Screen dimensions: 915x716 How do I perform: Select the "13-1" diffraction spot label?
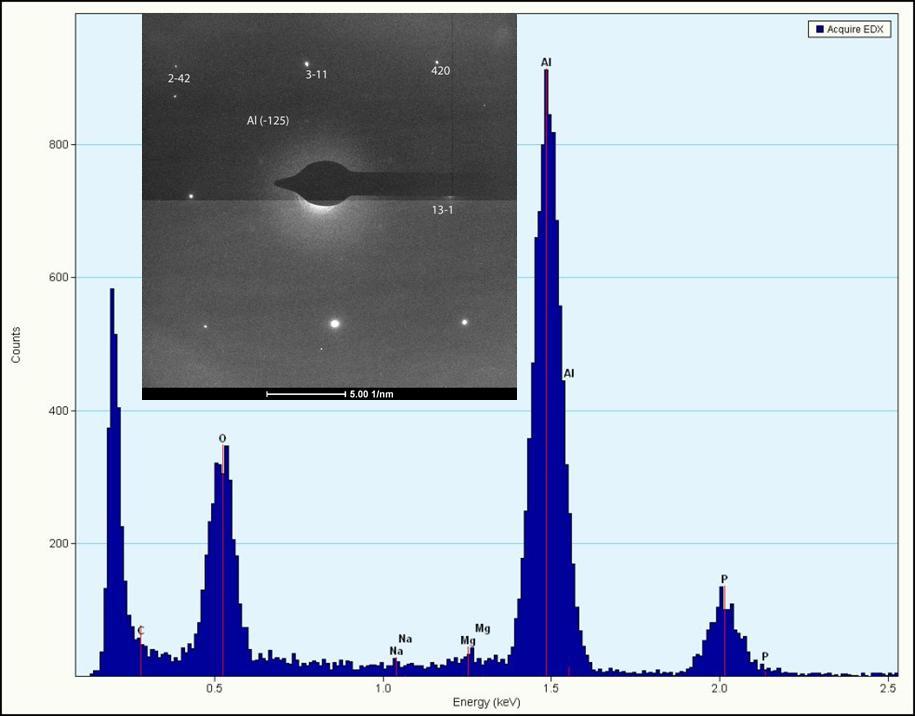click(442, 210)
